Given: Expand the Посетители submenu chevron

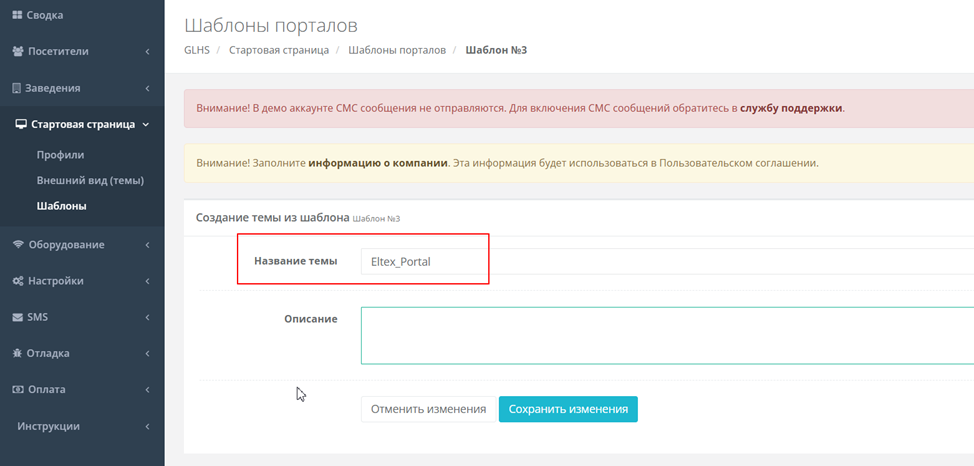Looking at the screenshot, I should tap(147, 51).
